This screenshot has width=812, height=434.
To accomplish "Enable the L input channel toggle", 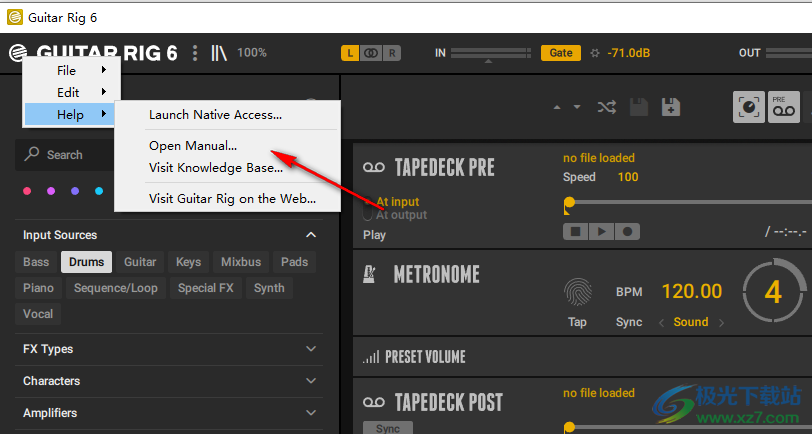I will pos(350,53).
